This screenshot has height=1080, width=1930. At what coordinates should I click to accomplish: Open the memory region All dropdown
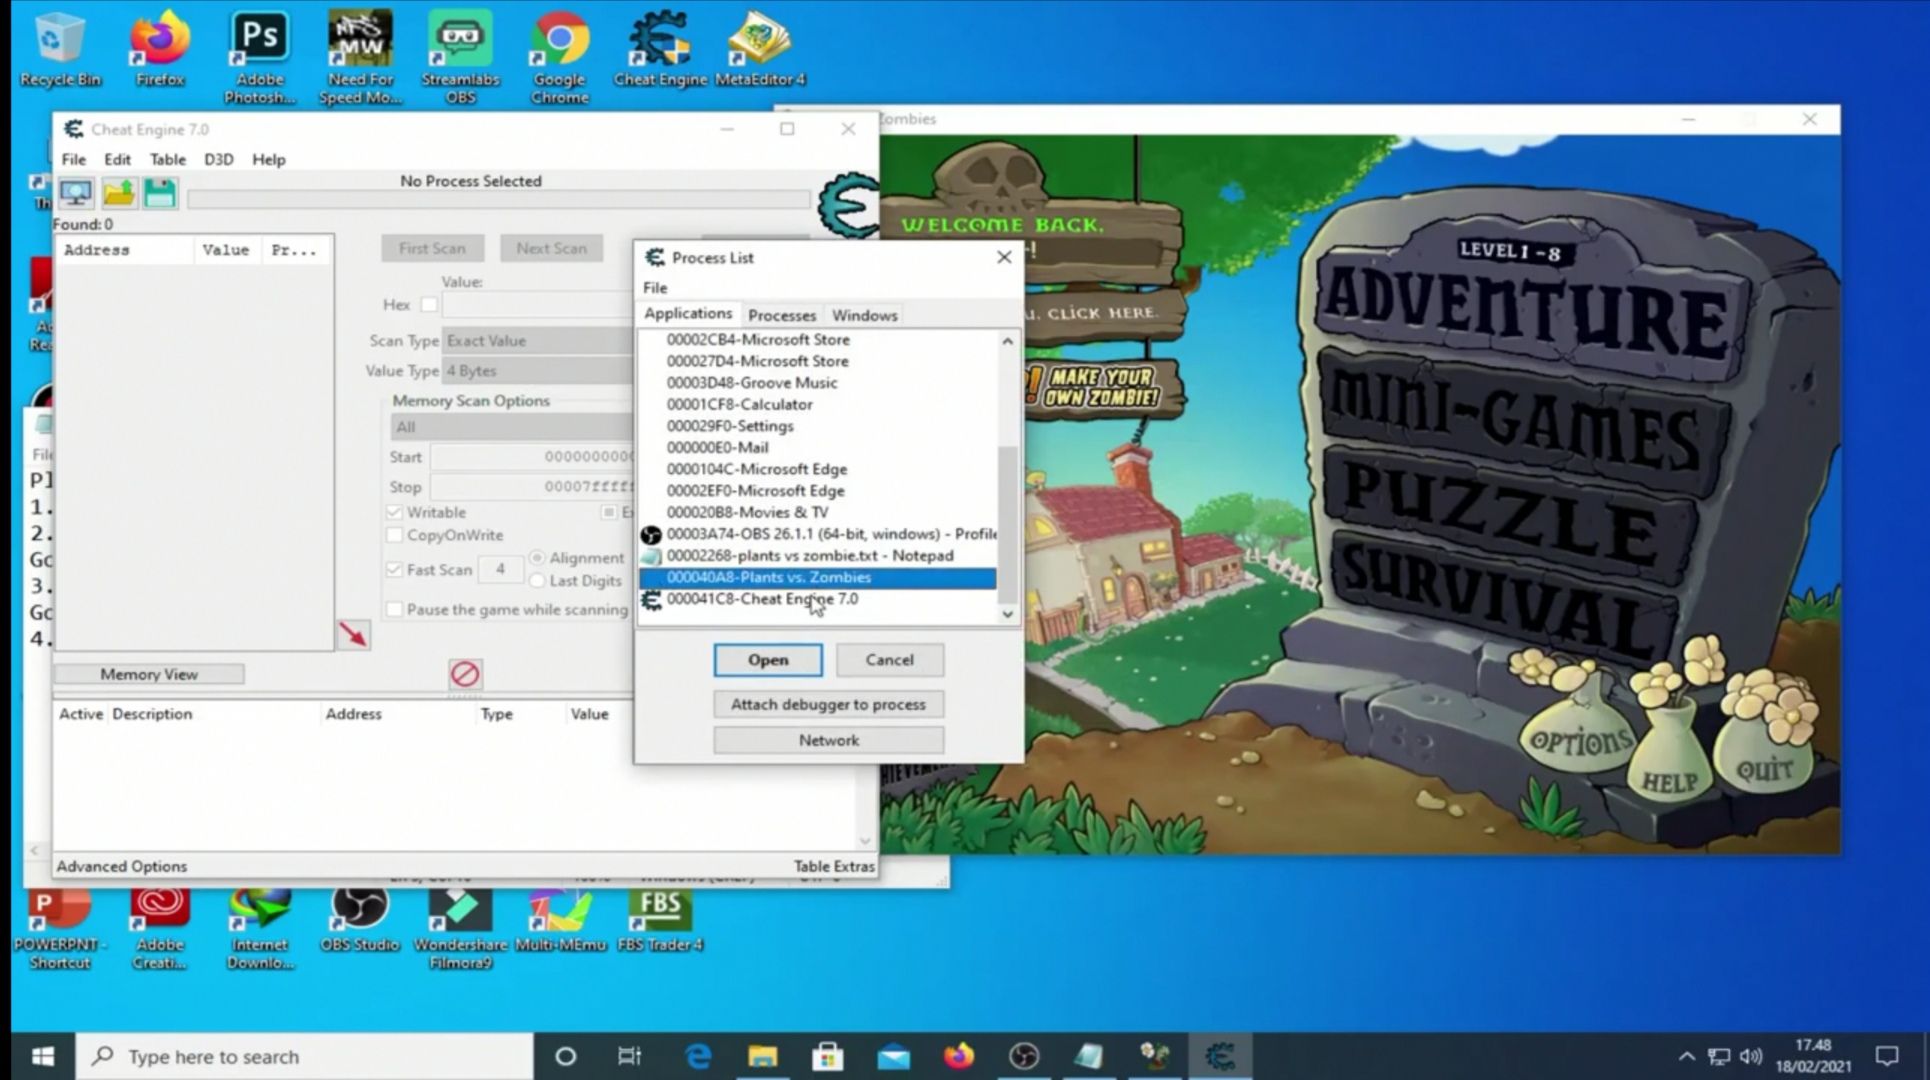click(x=512, y=427)
